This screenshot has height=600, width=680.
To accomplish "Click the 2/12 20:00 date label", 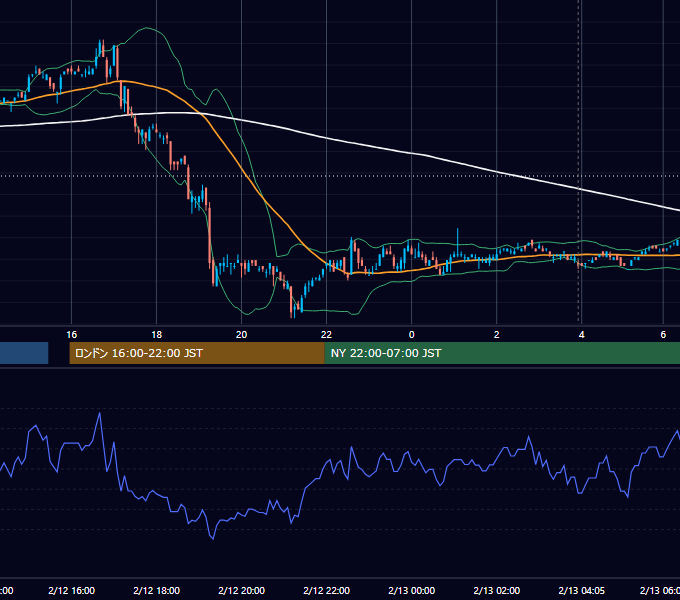I will (x=242, y=590).
